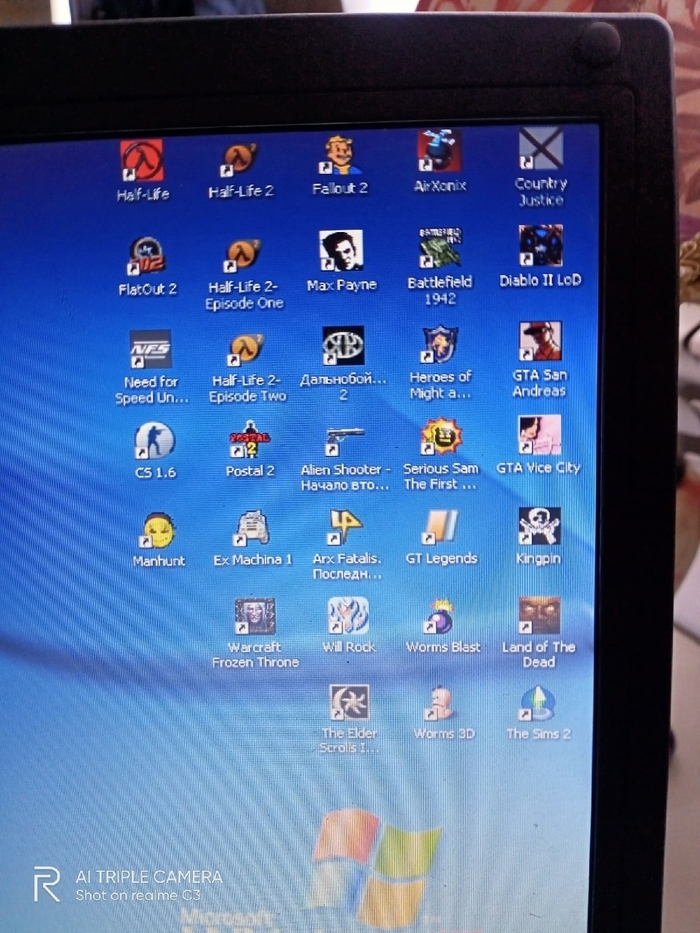700x933 pixels.
Task: Click the Arx Fatalis shortcut icon
Action: click(346, 527)
